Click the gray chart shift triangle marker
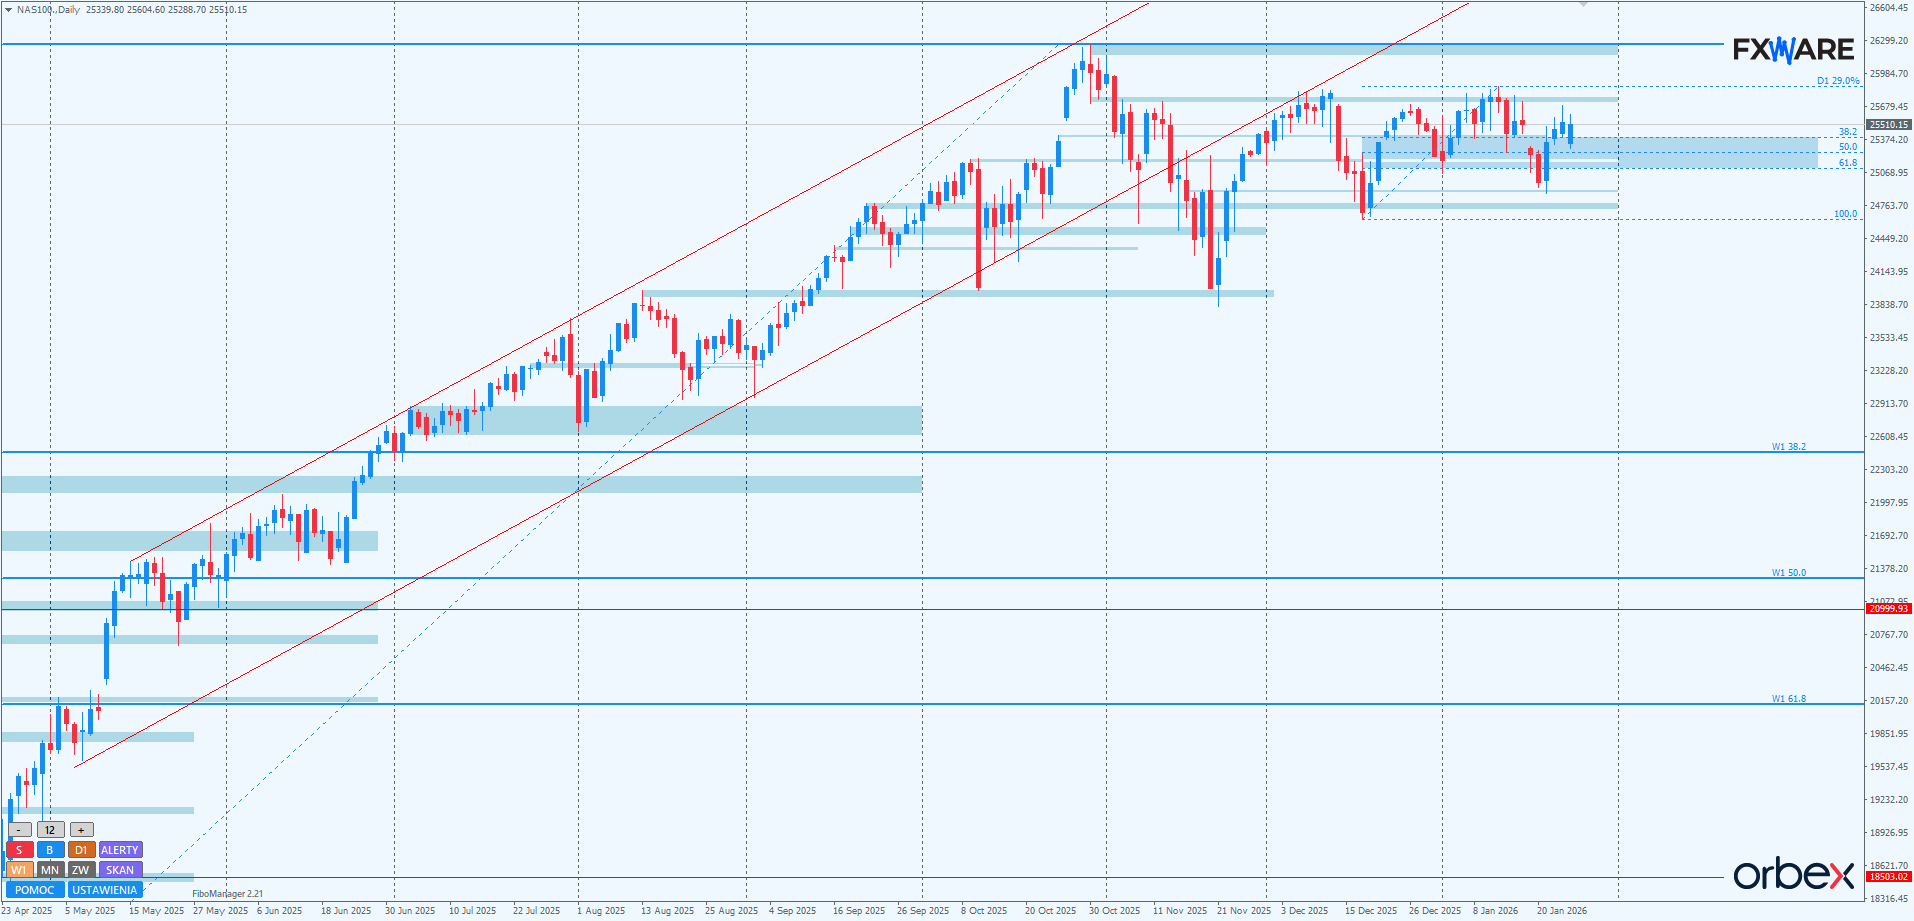Image resolution: width=1914 pixels, height=921 pixels. pyautogui.click(x=1583, y=5)
